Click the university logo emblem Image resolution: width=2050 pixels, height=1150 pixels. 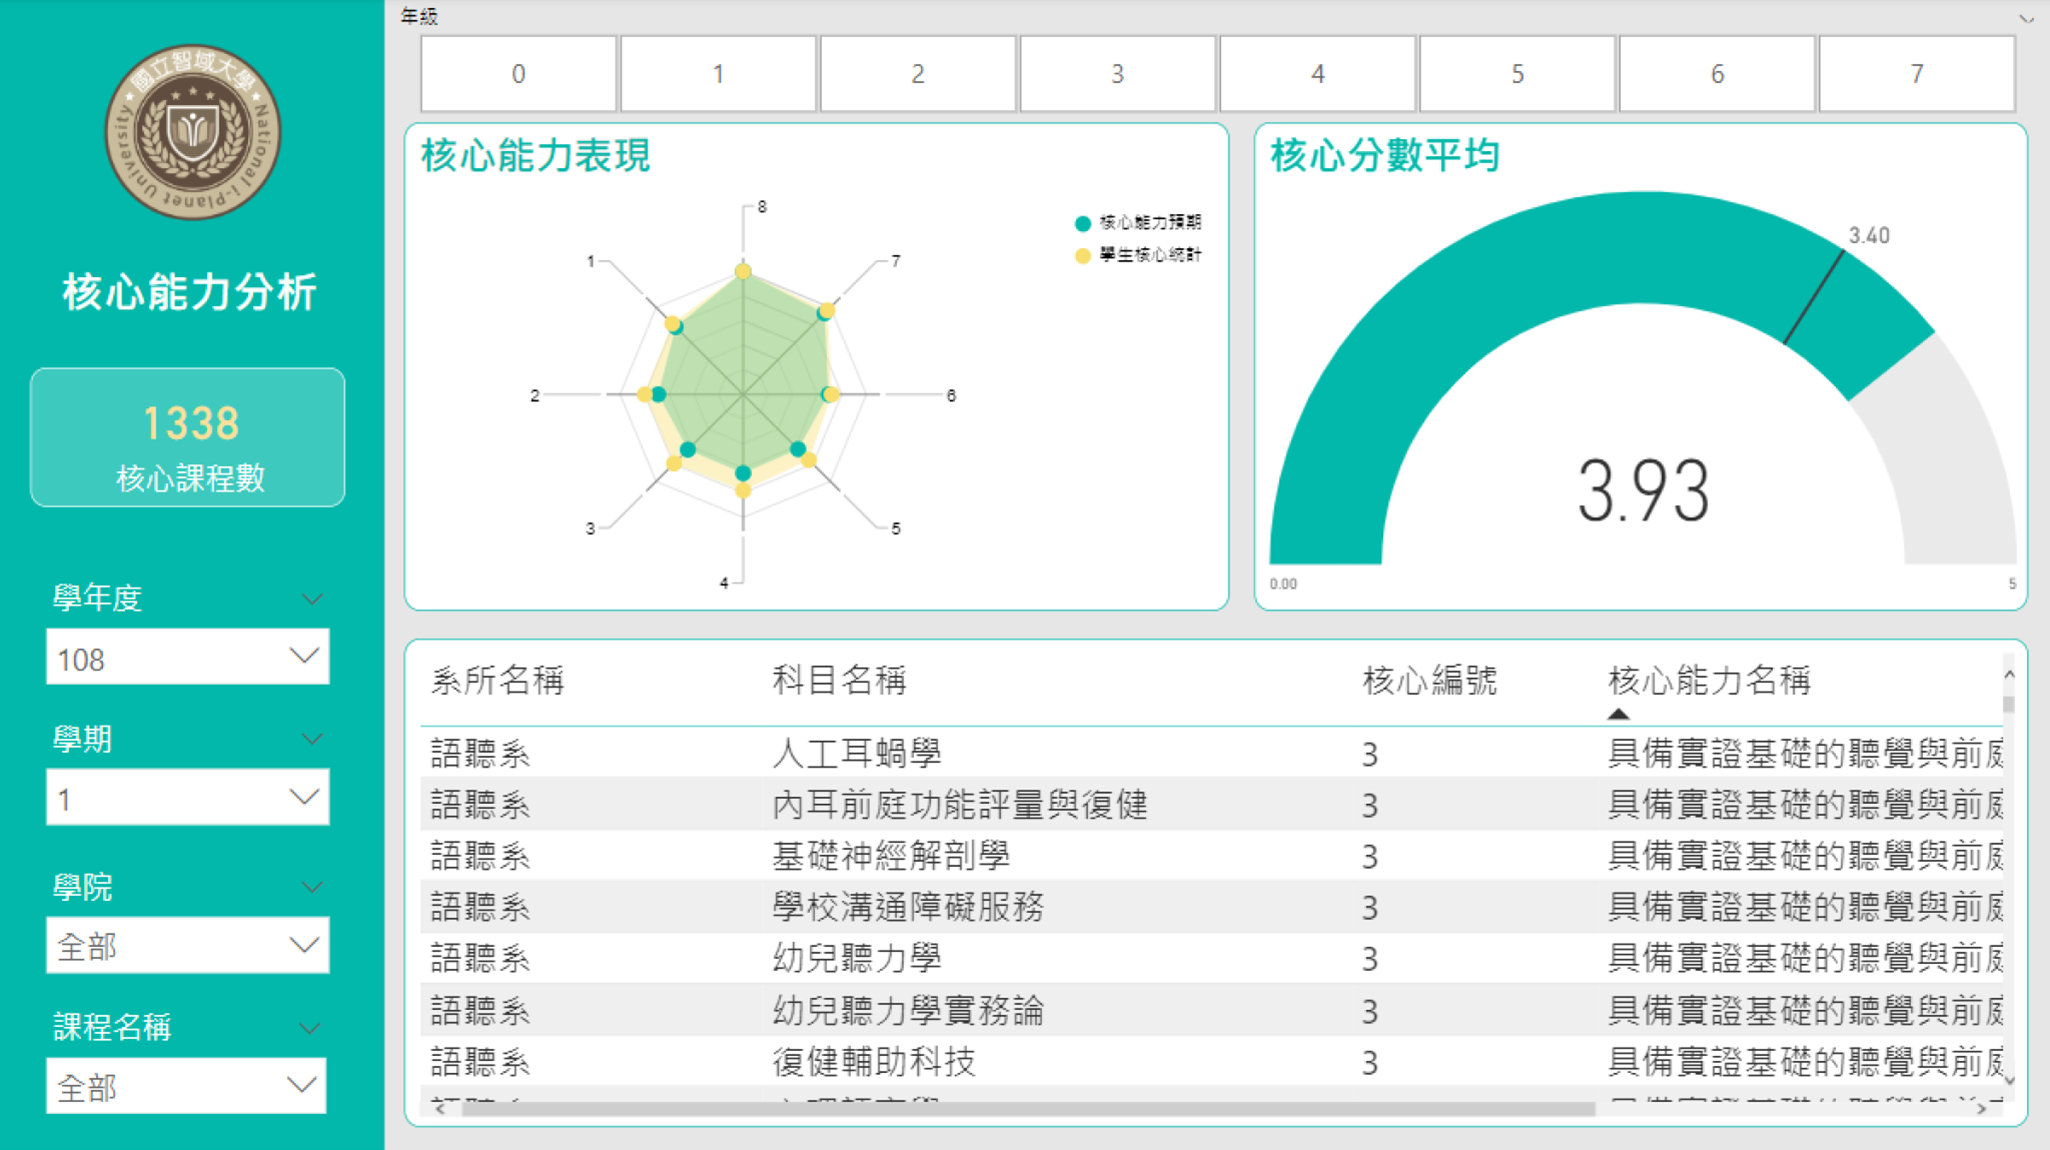pyautogui.click(x=193, y=132)
